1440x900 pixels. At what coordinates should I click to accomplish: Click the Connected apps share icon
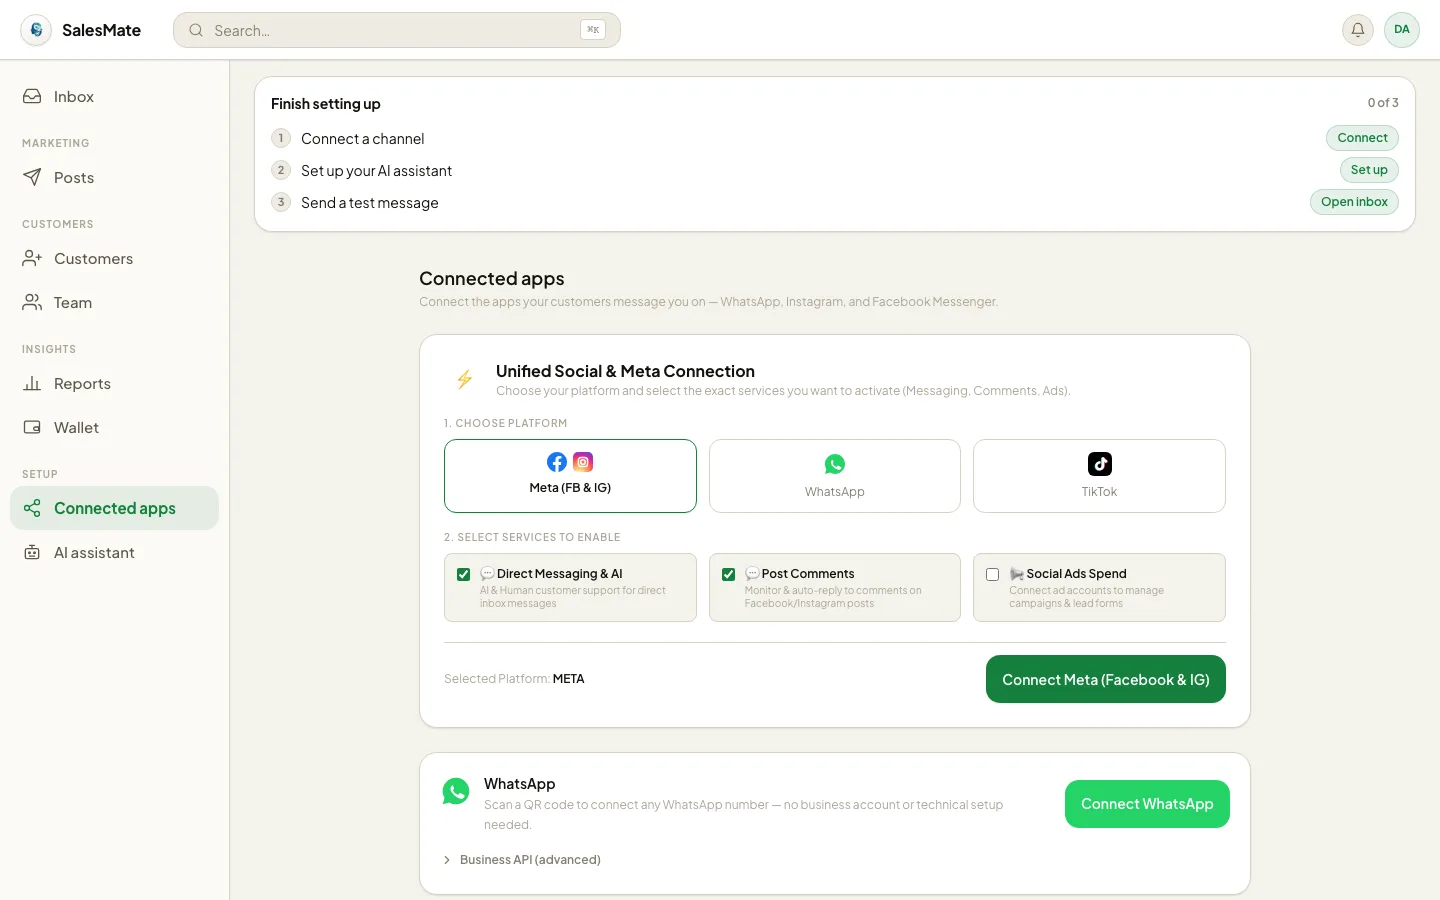coord(32,508)
